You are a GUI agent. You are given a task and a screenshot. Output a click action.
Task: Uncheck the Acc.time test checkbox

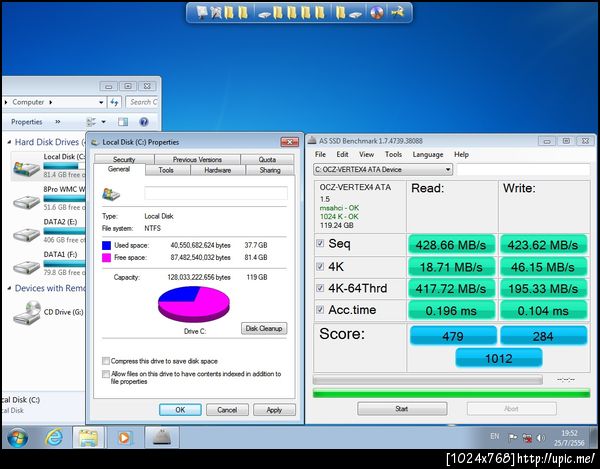[x=320, y=309]
